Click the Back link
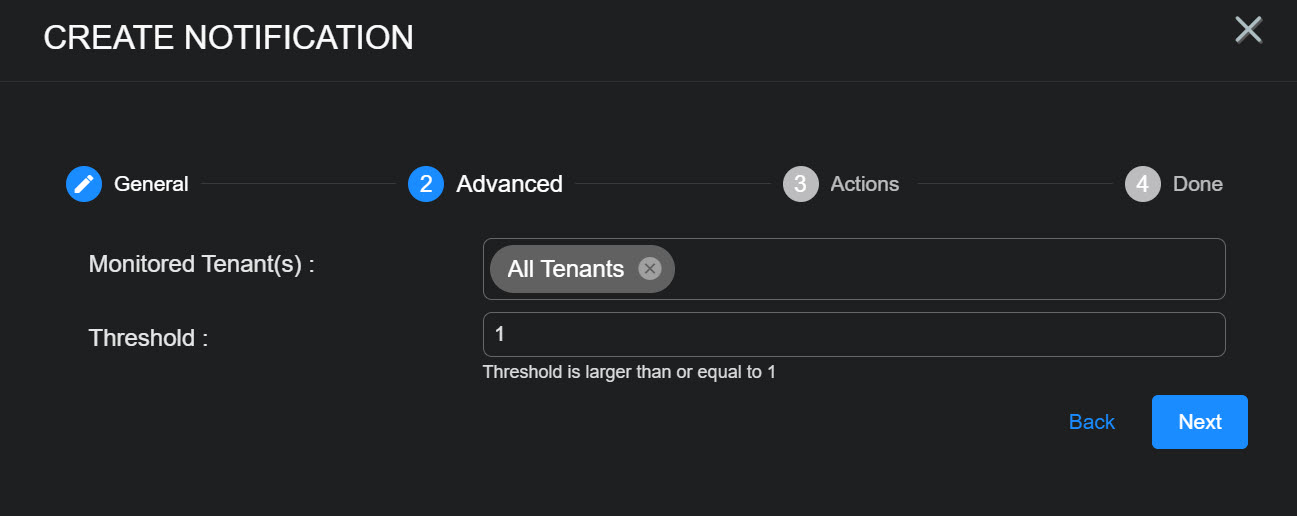The width and height of the screenshot is (1297, 516). click(x=1091, y=422)
